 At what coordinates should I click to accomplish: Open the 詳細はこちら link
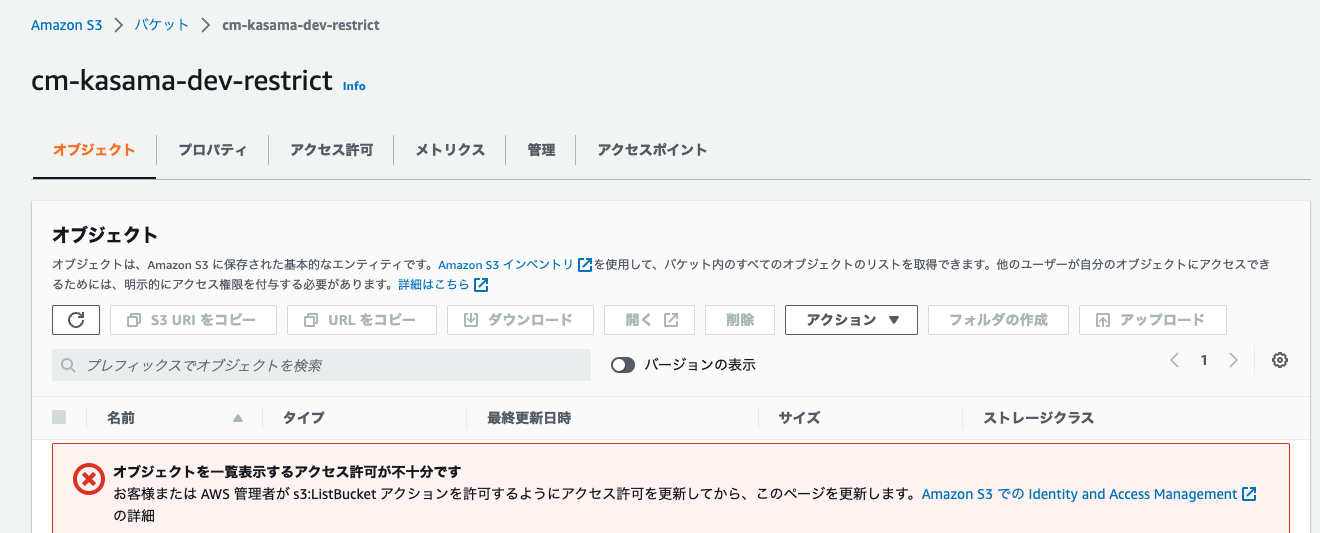[x=434, y=285]
